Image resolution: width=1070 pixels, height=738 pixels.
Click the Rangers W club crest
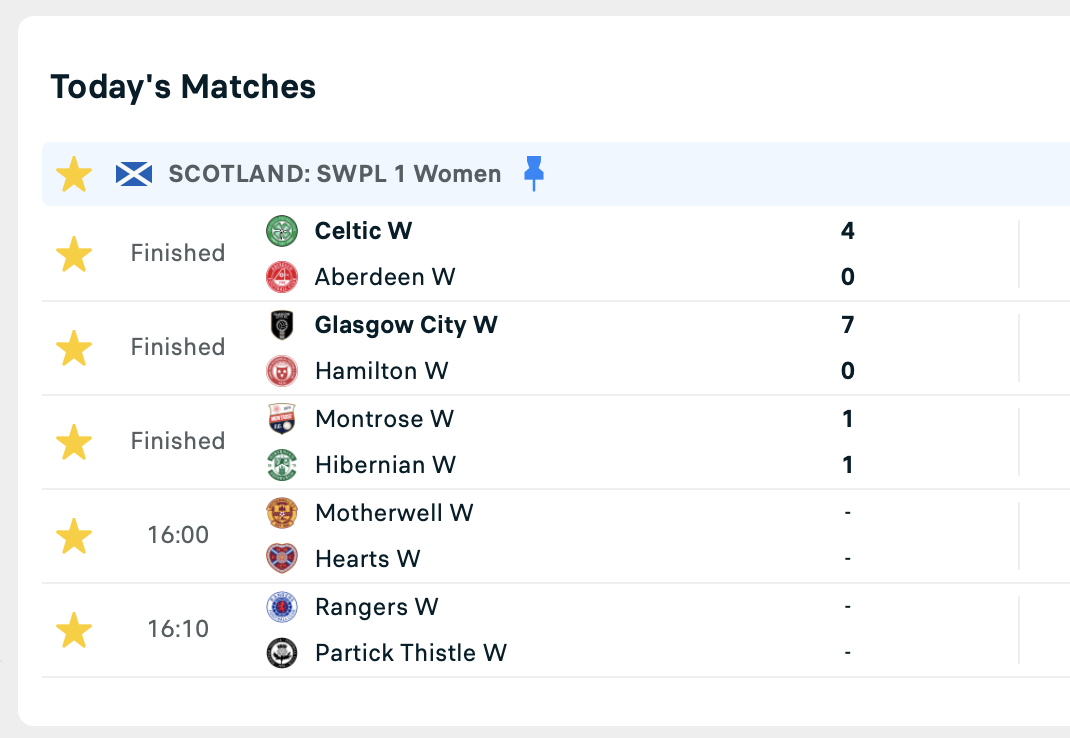tap(282, 607)
